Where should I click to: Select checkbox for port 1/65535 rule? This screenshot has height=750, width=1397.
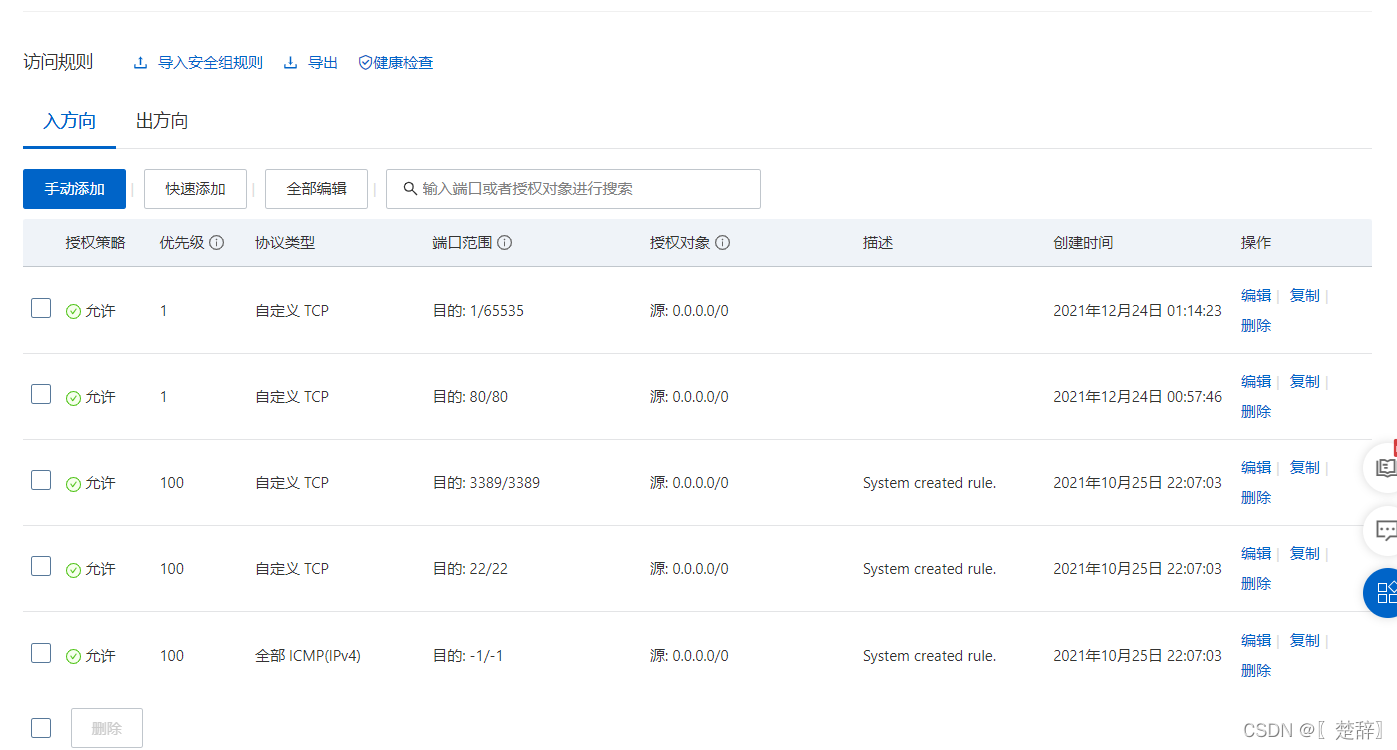point(41,308)
